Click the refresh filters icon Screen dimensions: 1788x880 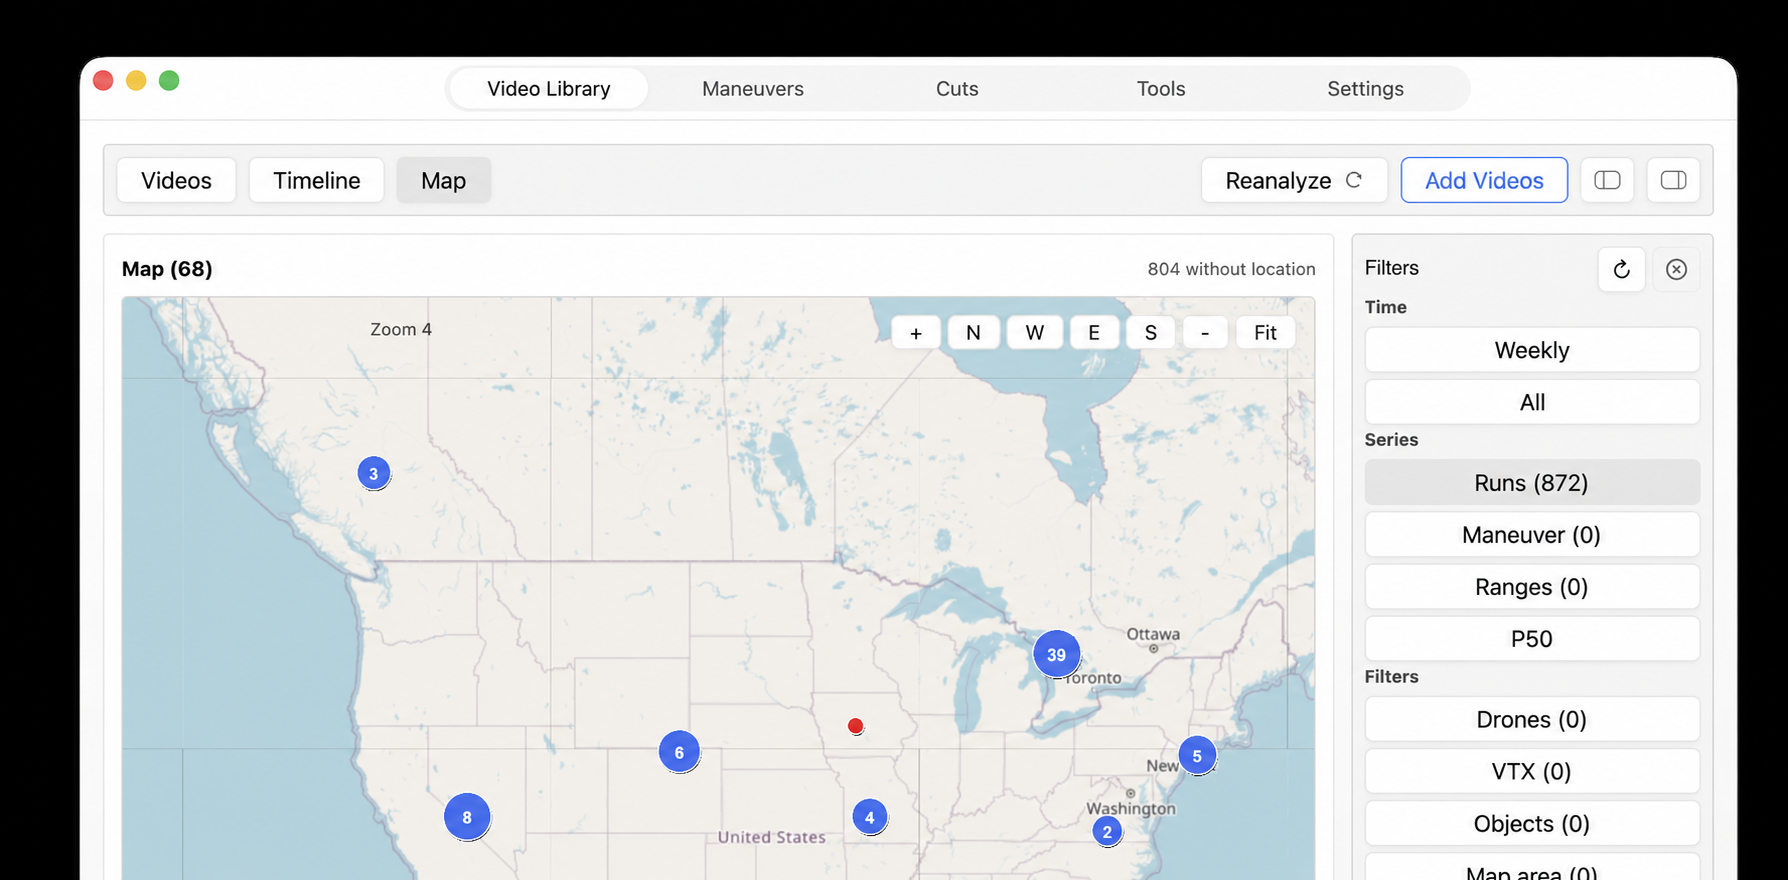point(1621,269)
